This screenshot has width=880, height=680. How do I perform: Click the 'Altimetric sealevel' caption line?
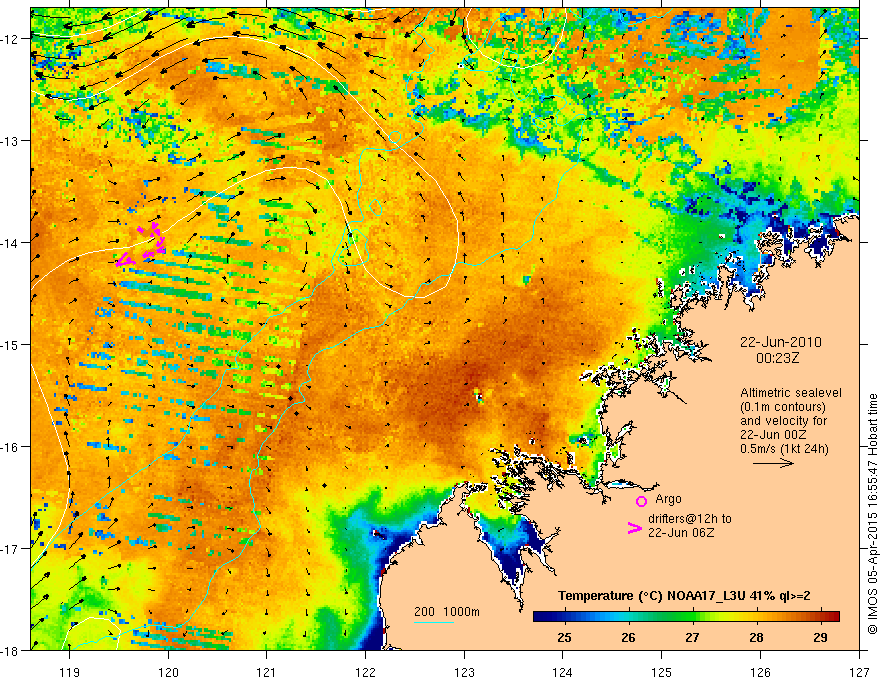click(x=791, y=393)
